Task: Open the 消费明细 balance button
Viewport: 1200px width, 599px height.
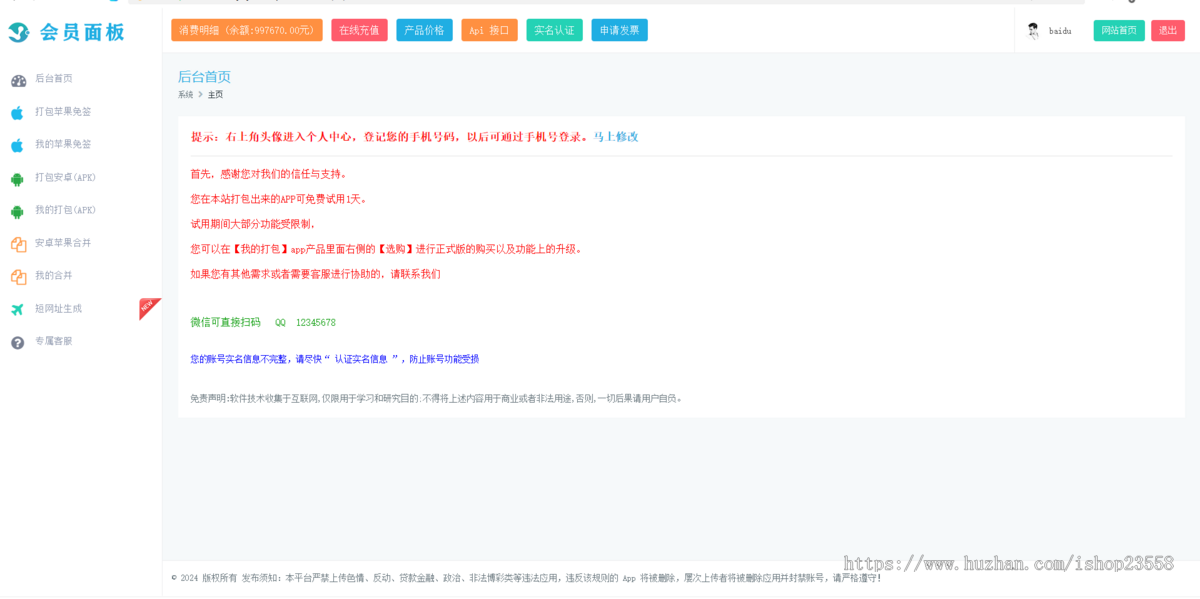Action: (x=247, y=30)
